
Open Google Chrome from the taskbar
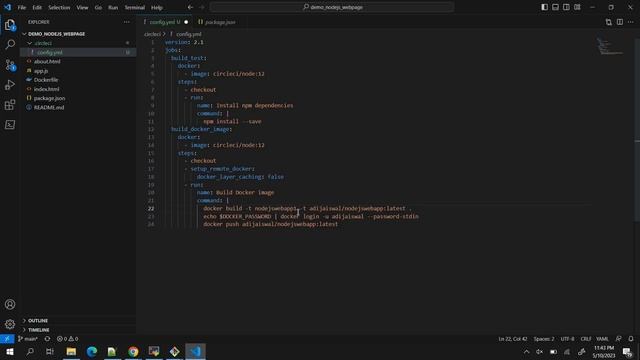click(x=133, y=351)
